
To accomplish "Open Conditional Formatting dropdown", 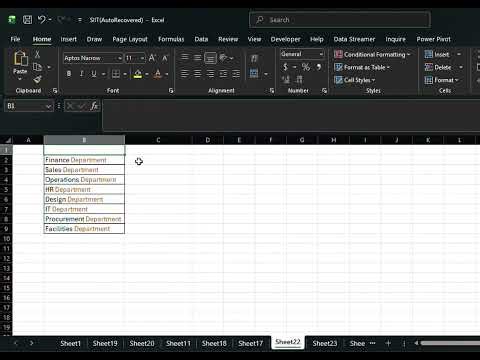I will click(x=372, y=54).
